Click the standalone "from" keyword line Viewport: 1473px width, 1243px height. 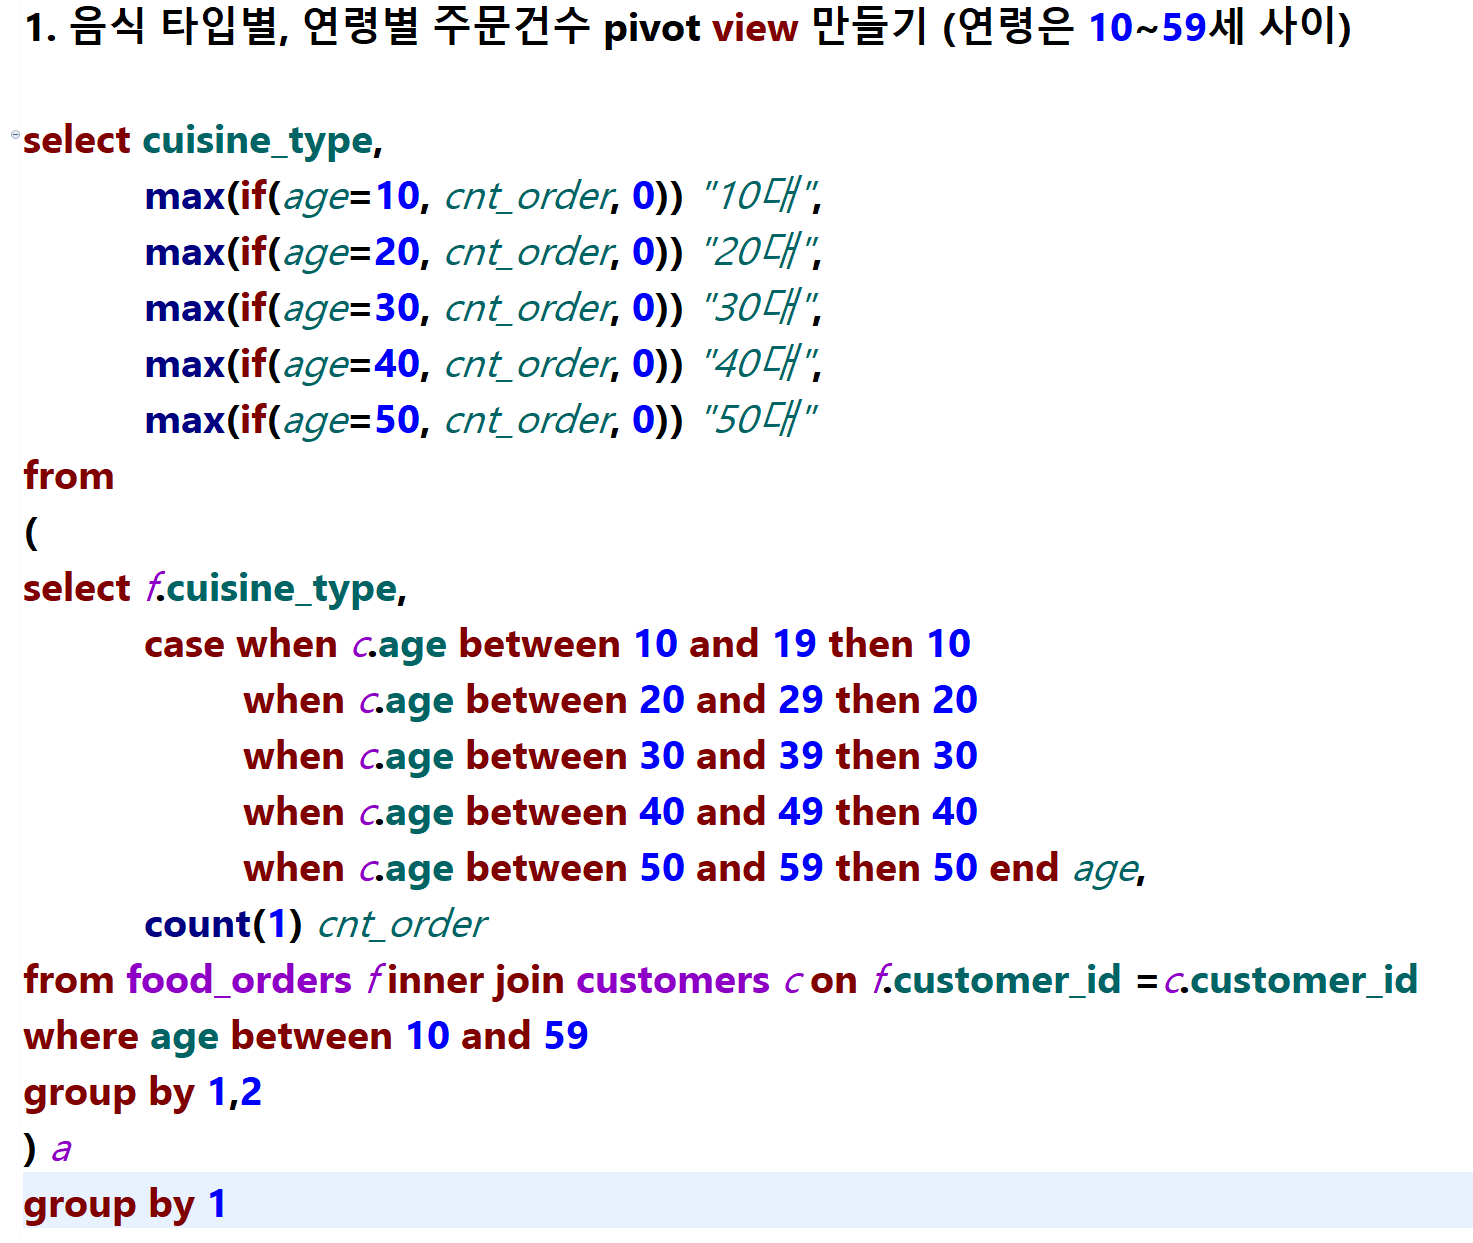click(69, 476)
